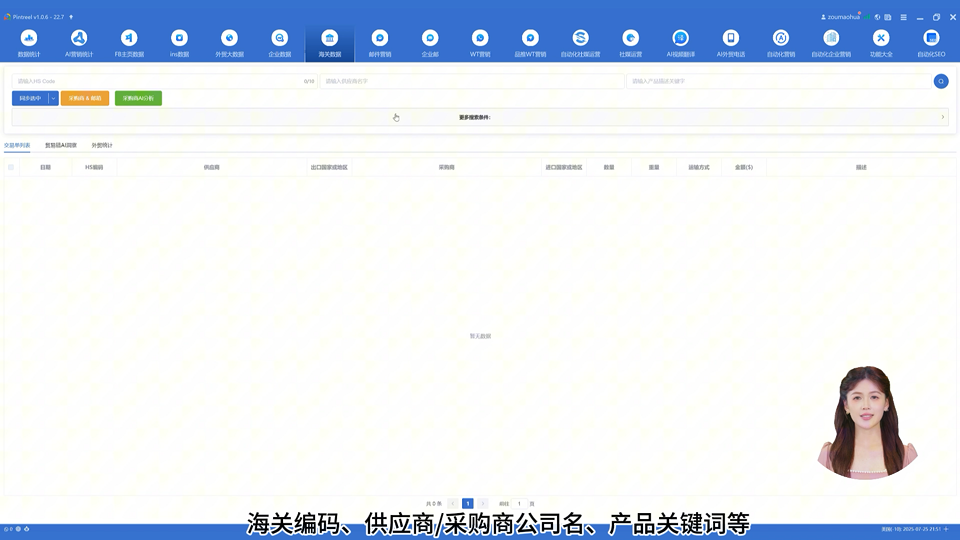Expand the 更多搜索条件 panel chevron
The width and height of the screenshot is (960, 540).
[942, 117]
